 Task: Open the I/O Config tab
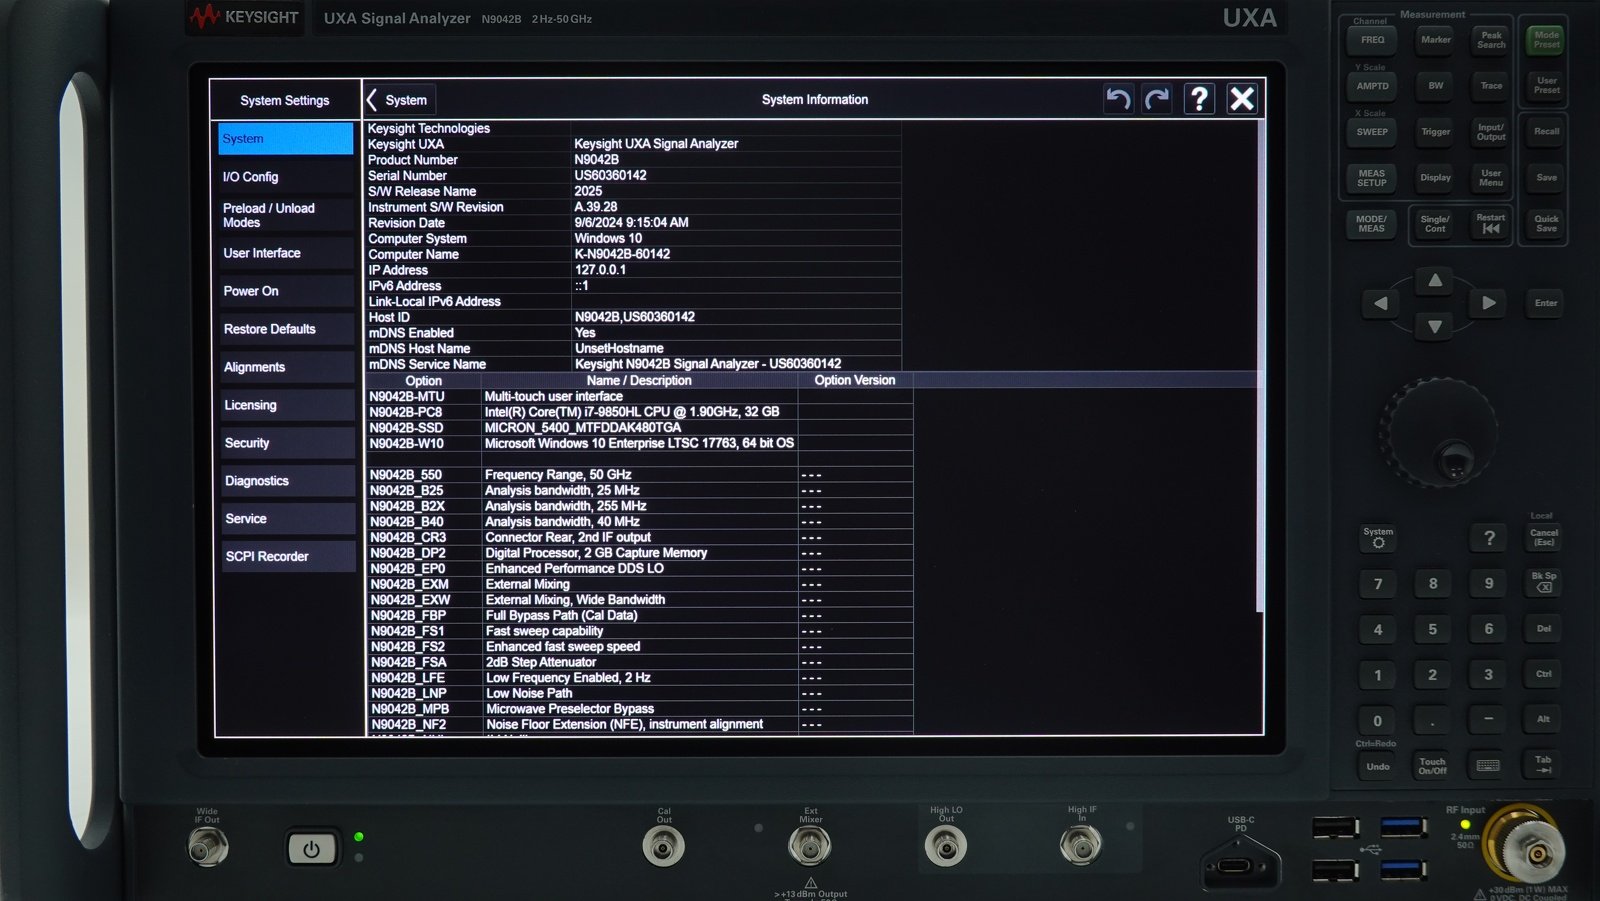[x=286, y=177]
